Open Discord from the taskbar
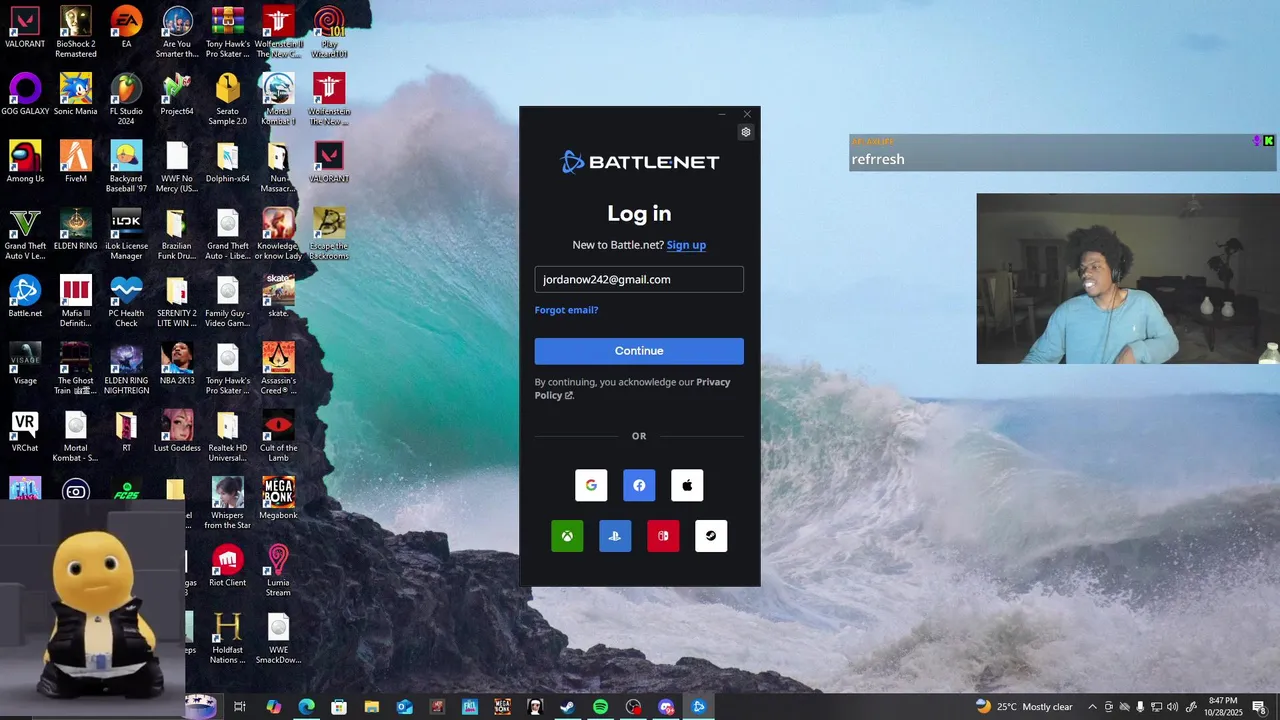The width and height of the screenshot is (1280, 720). pyautogui.click(x=666, y=707)
